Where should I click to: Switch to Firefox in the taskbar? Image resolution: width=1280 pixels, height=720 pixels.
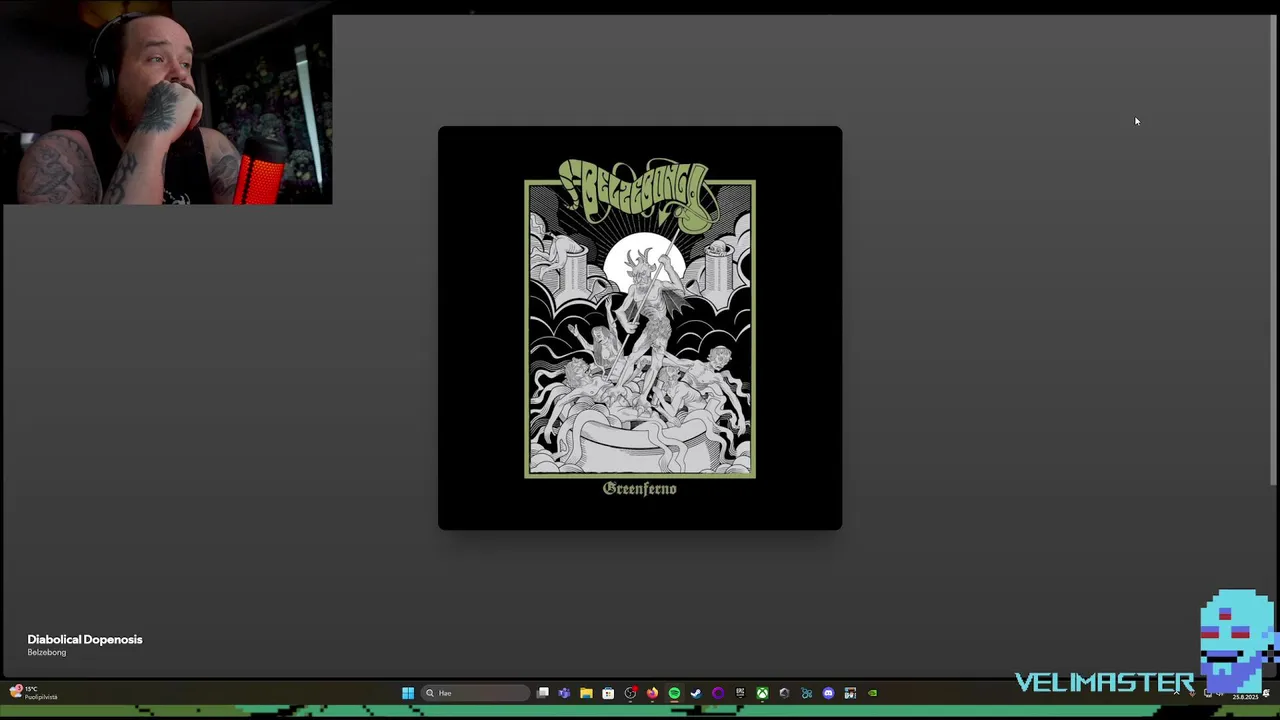(652, 693)
